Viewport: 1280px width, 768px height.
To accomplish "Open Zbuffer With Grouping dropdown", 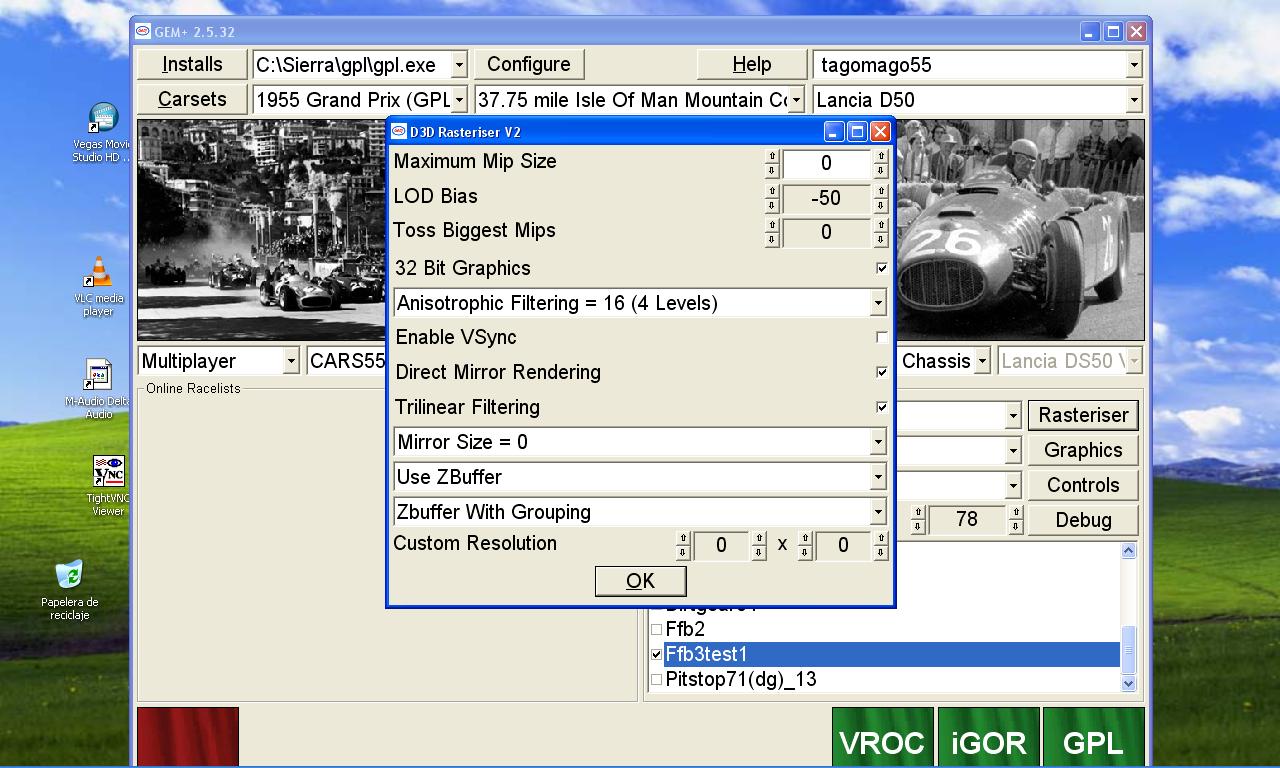I will coord(878,512).
